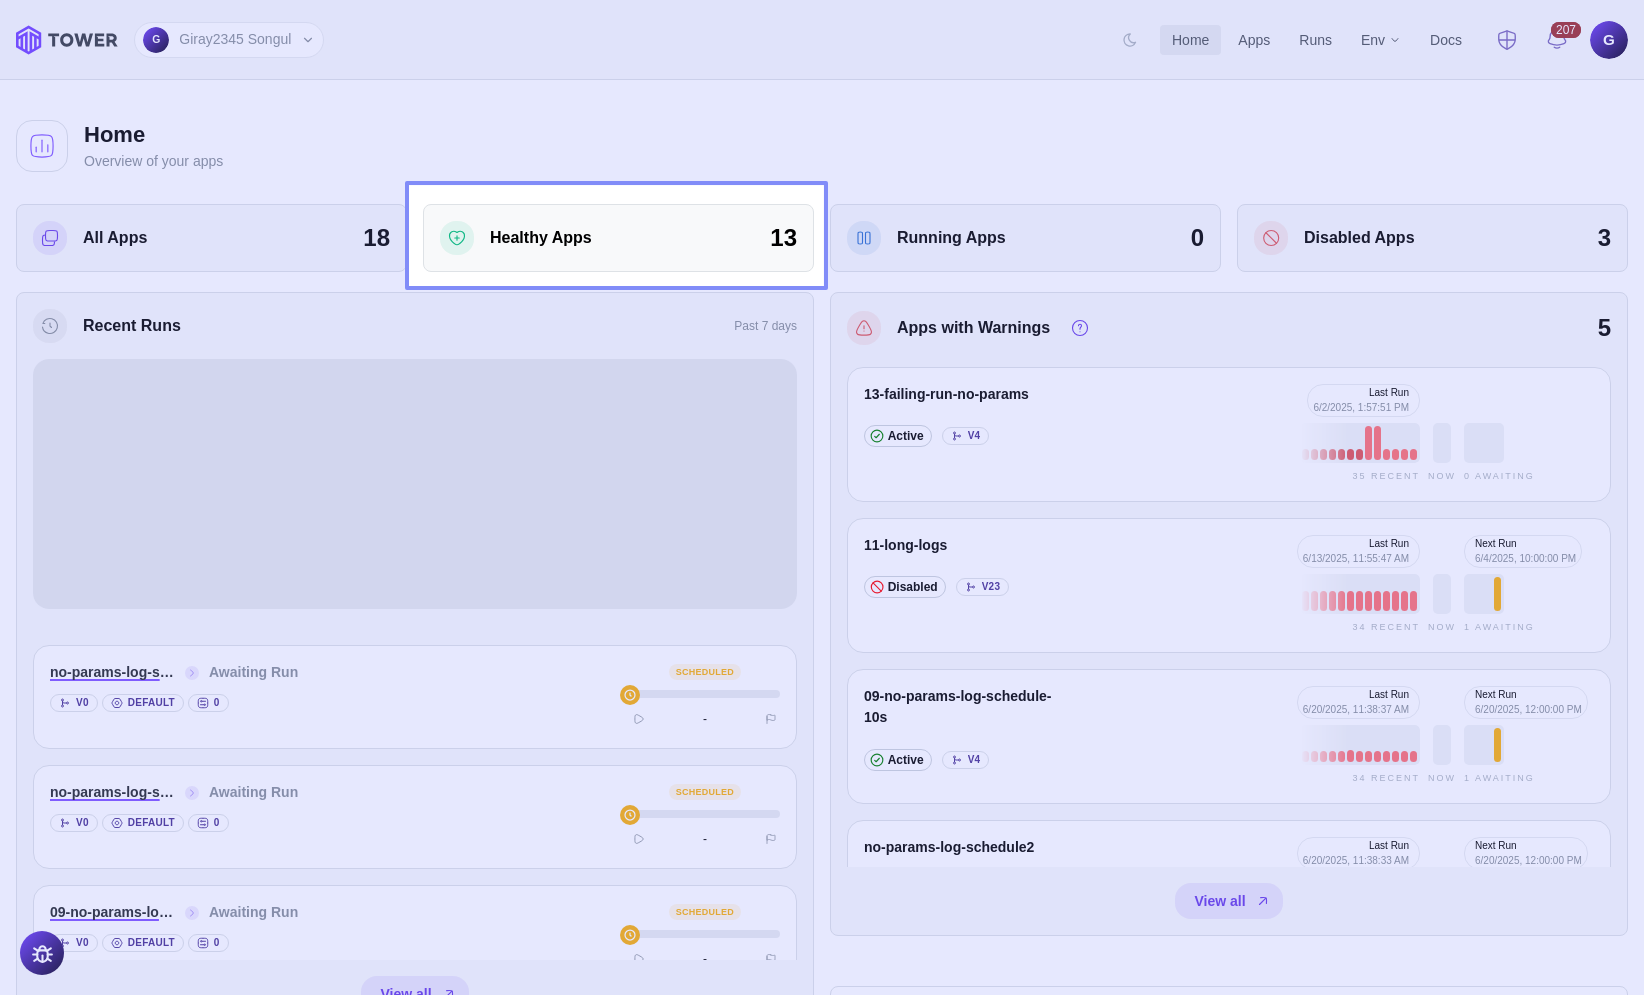Click the Disabled status badge on 11-long-logs

click(x=904, y=587)
